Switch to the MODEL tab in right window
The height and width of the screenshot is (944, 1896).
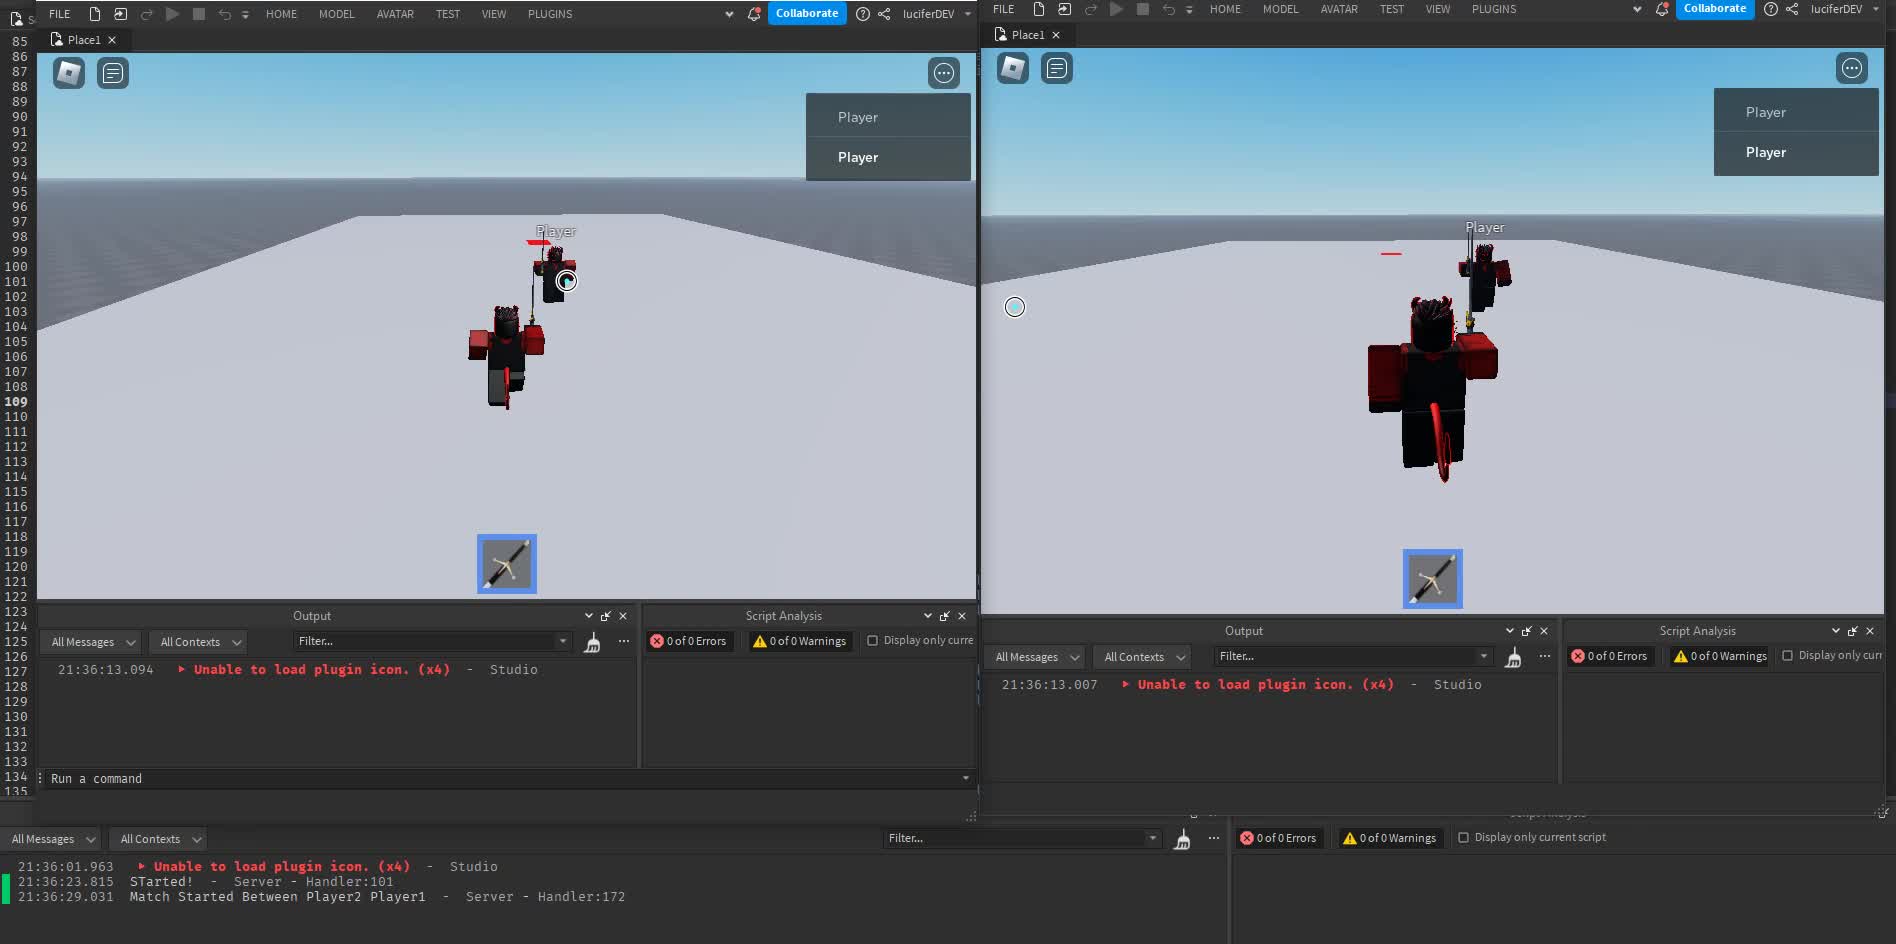tap(1280, 9)
